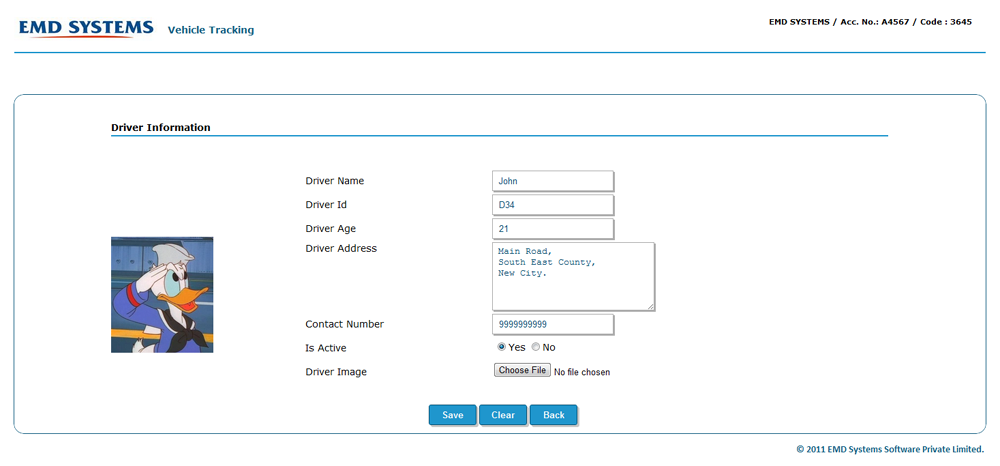Focus the Driver Name field containing John
Screen dimensions: 1000x466
(552, 181)
